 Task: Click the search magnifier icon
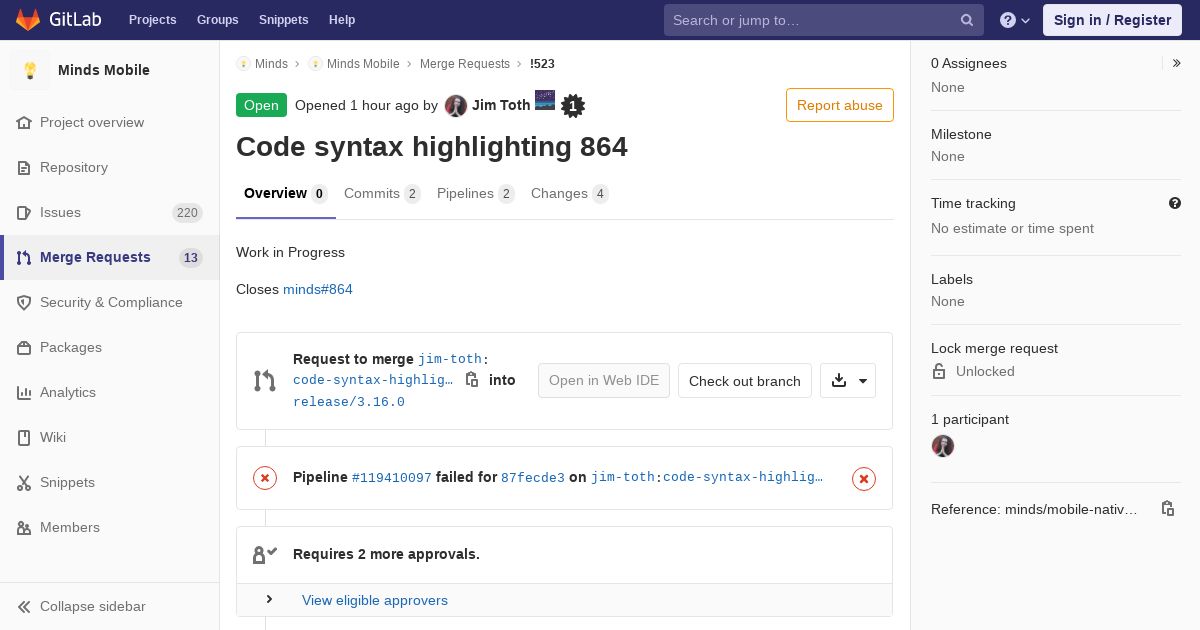(967, 20)
